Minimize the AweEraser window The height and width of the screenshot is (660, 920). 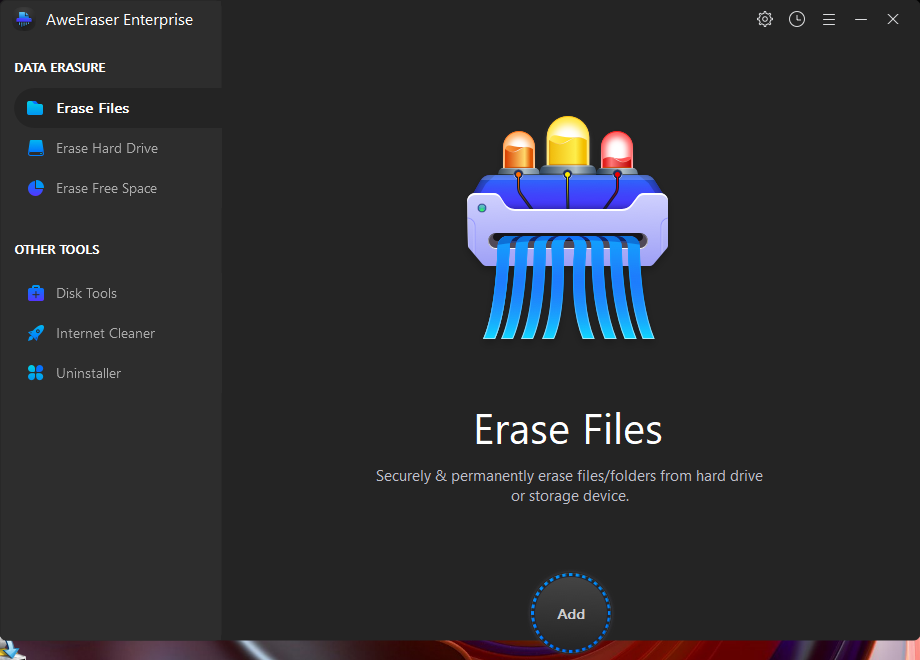click(861, 20)
